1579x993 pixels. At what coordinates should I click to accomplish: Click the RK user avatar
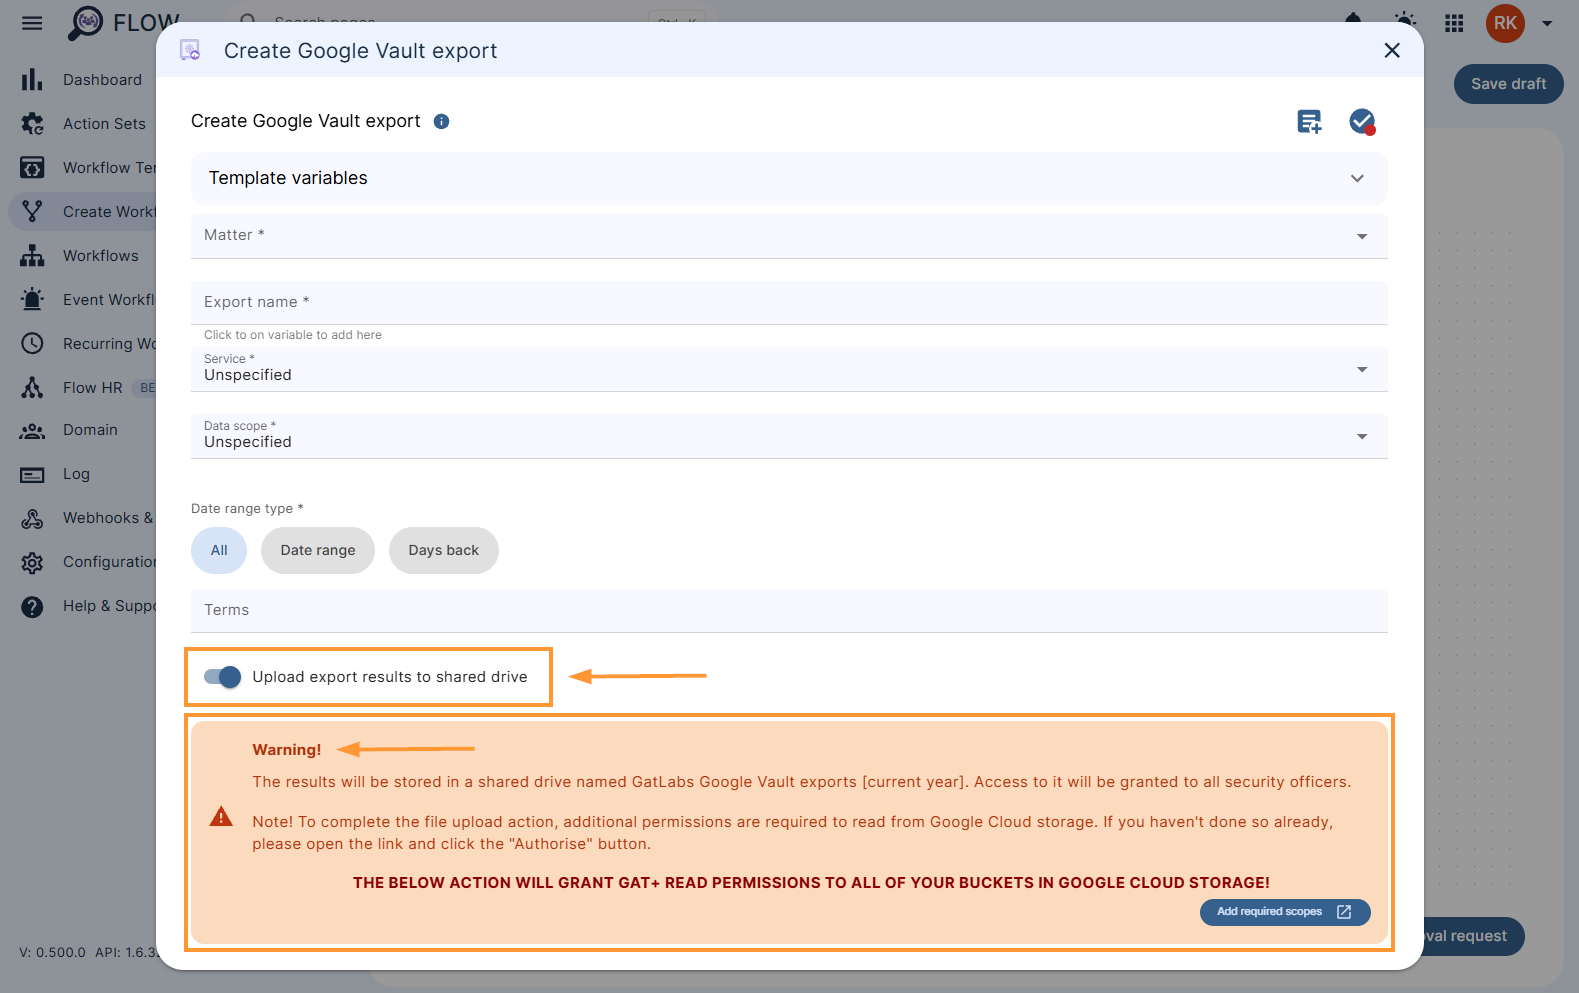click(x=1505, y=23)
